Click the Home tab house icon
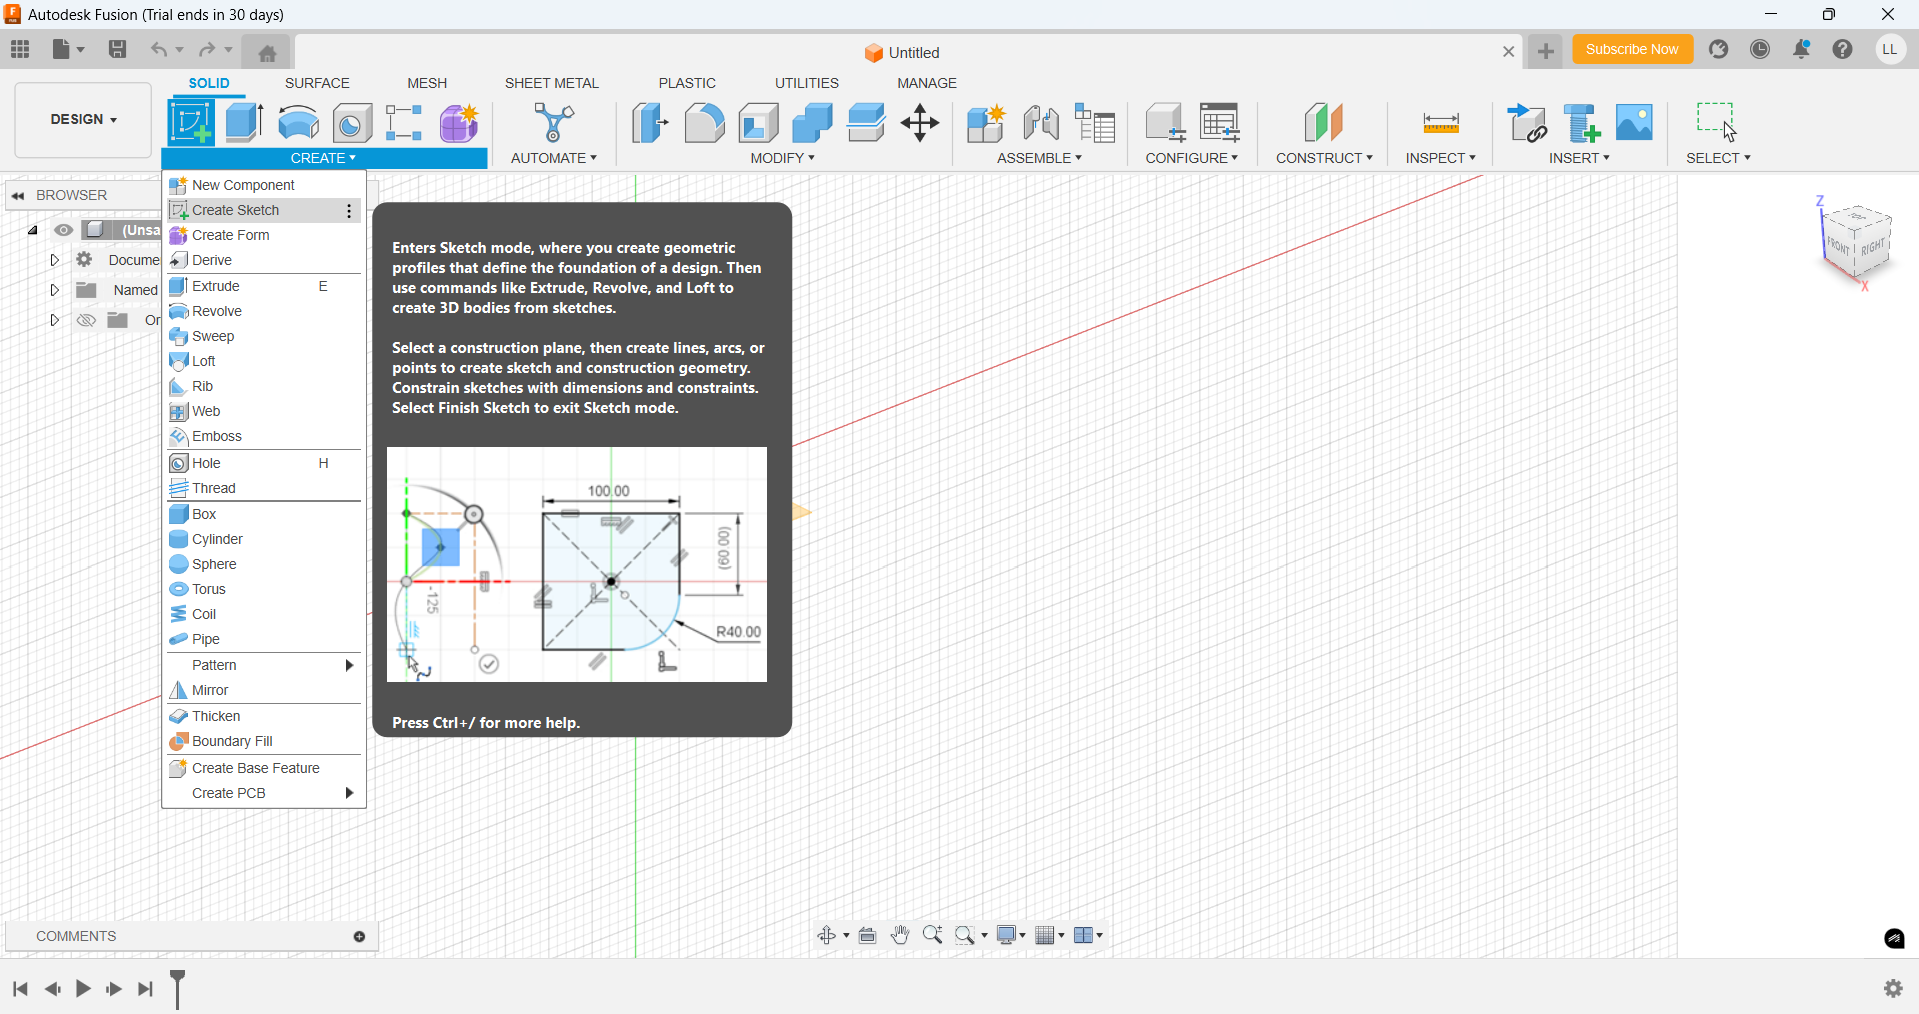The width and height of the screenshot is (1919, 1014). coord(267,53)
